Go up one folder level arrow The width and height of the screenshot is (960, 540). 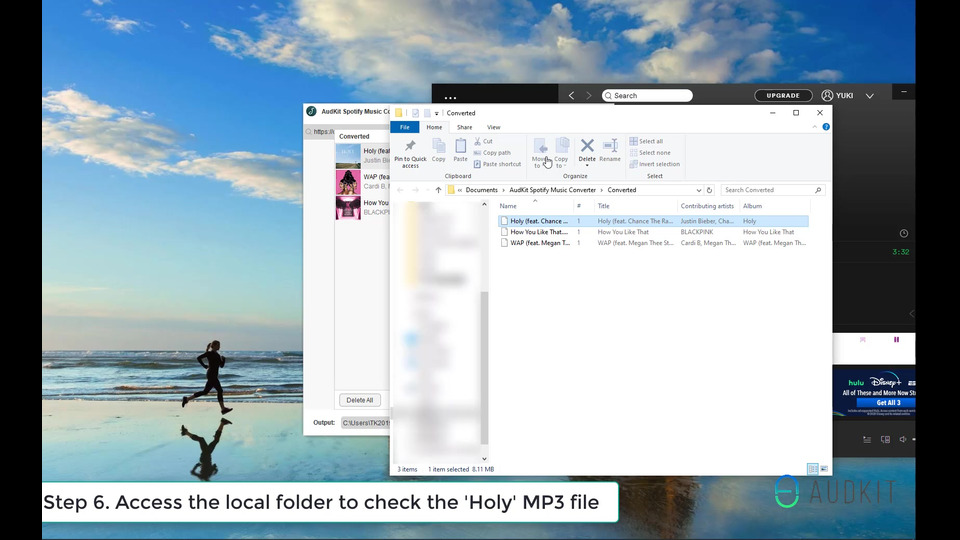pos(438,190)
